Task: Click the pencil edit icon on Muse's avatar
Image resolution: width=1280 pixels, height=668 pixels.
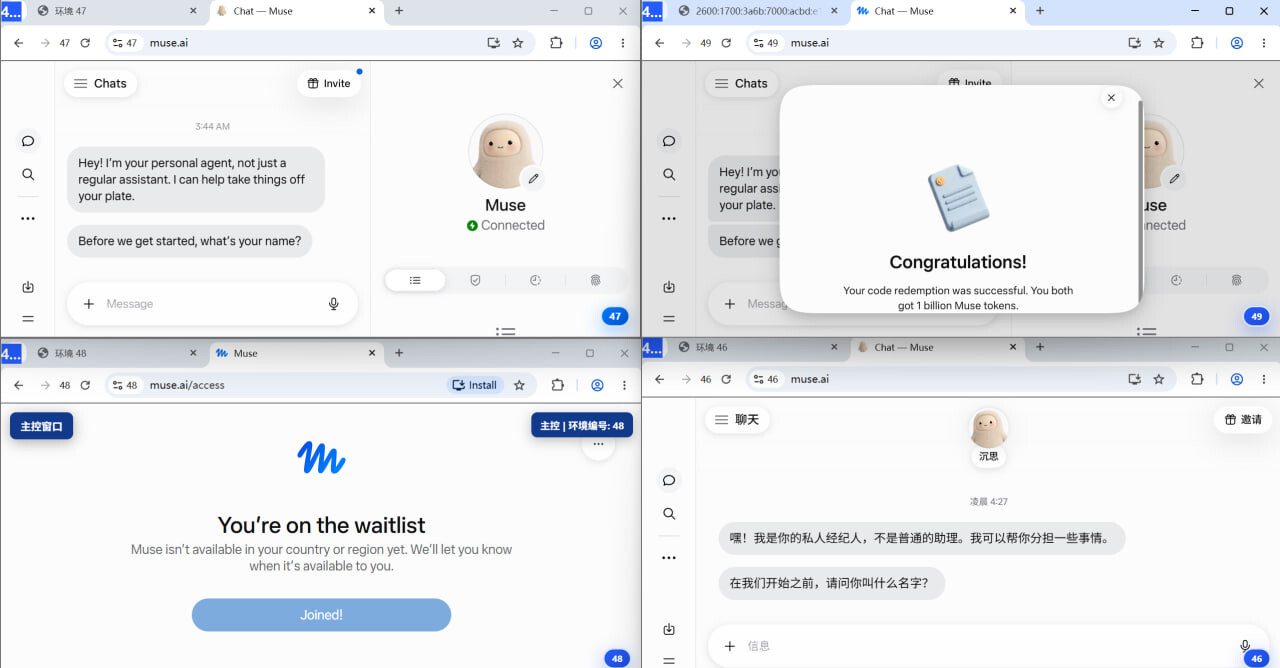Action: [533, 178]
